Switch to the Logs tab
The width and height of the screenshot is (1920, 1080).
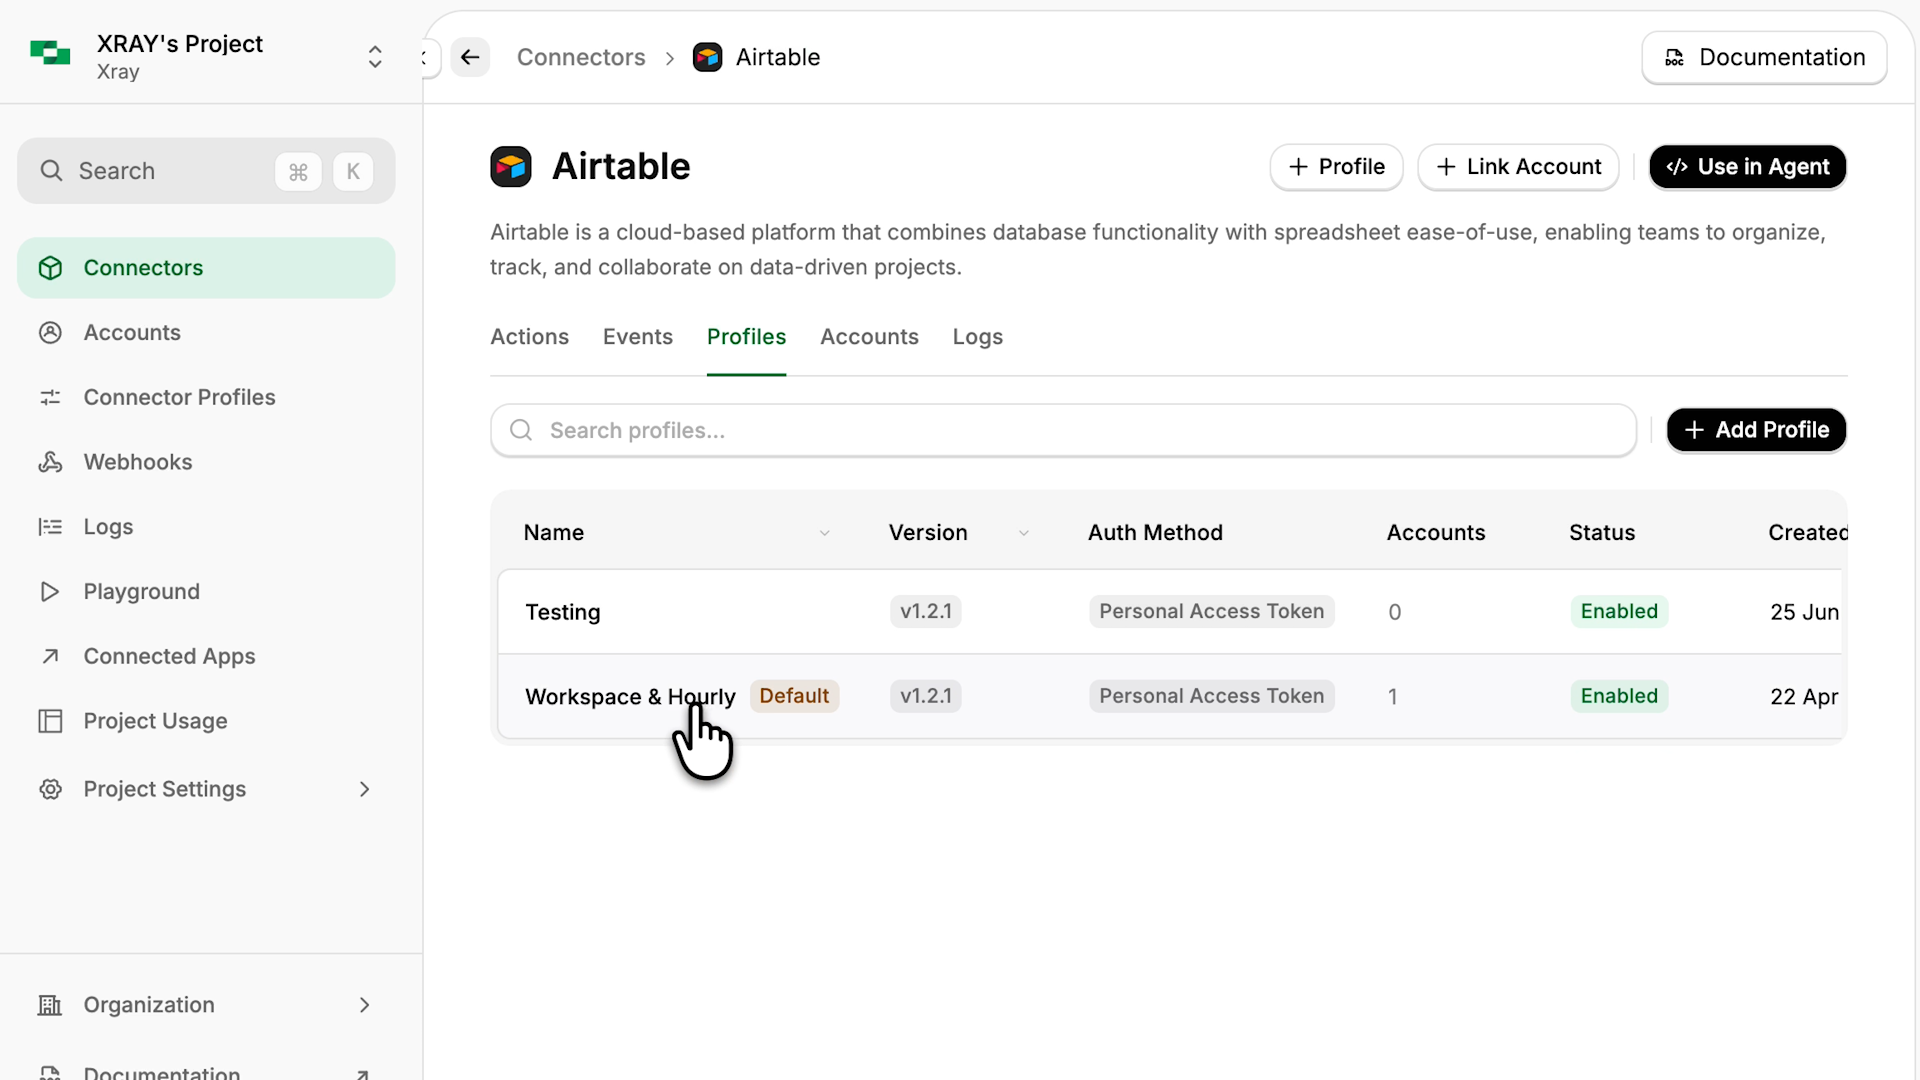click(x=977, y=337)
